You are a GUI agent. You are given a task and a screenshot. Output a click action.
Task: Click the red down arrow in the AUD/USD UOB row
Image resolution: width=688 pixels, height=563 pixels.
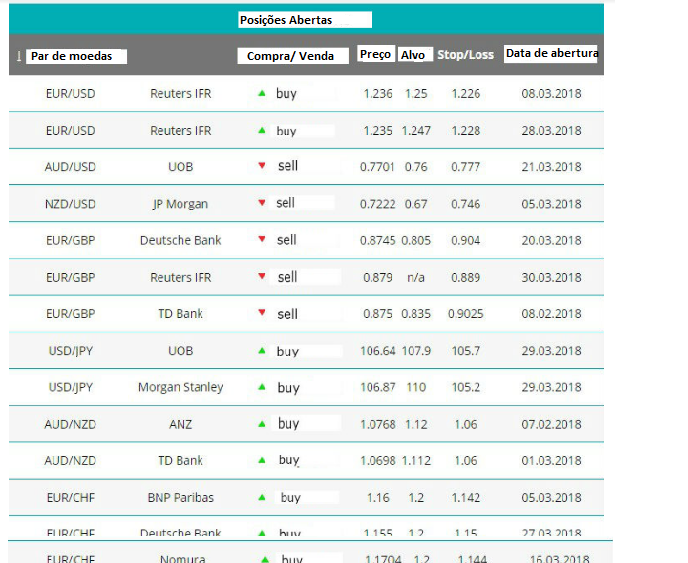point(262,166)
